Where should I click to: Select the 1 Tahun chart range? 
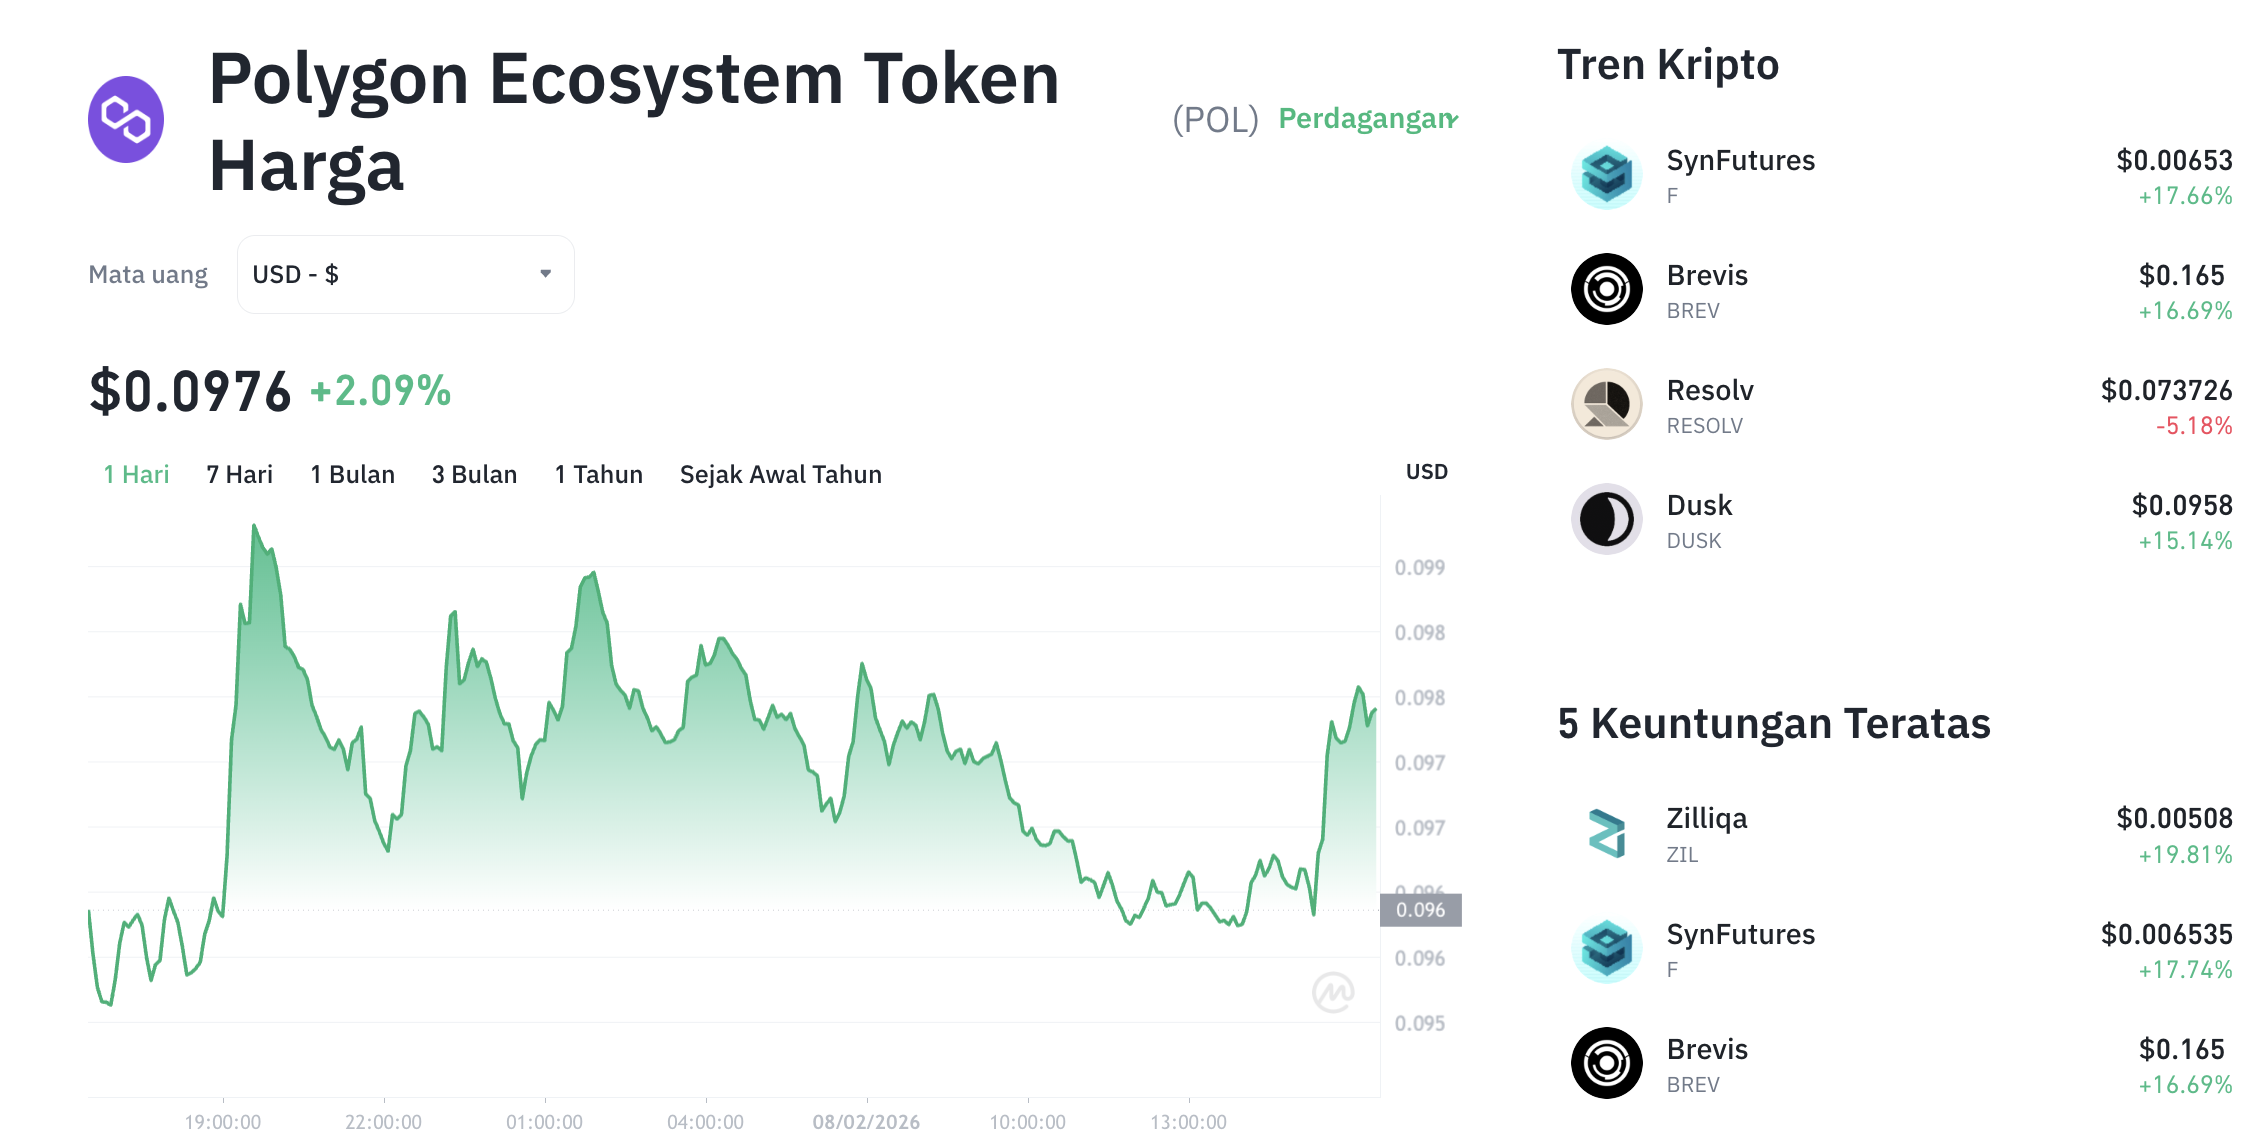(x=598, y=474)
